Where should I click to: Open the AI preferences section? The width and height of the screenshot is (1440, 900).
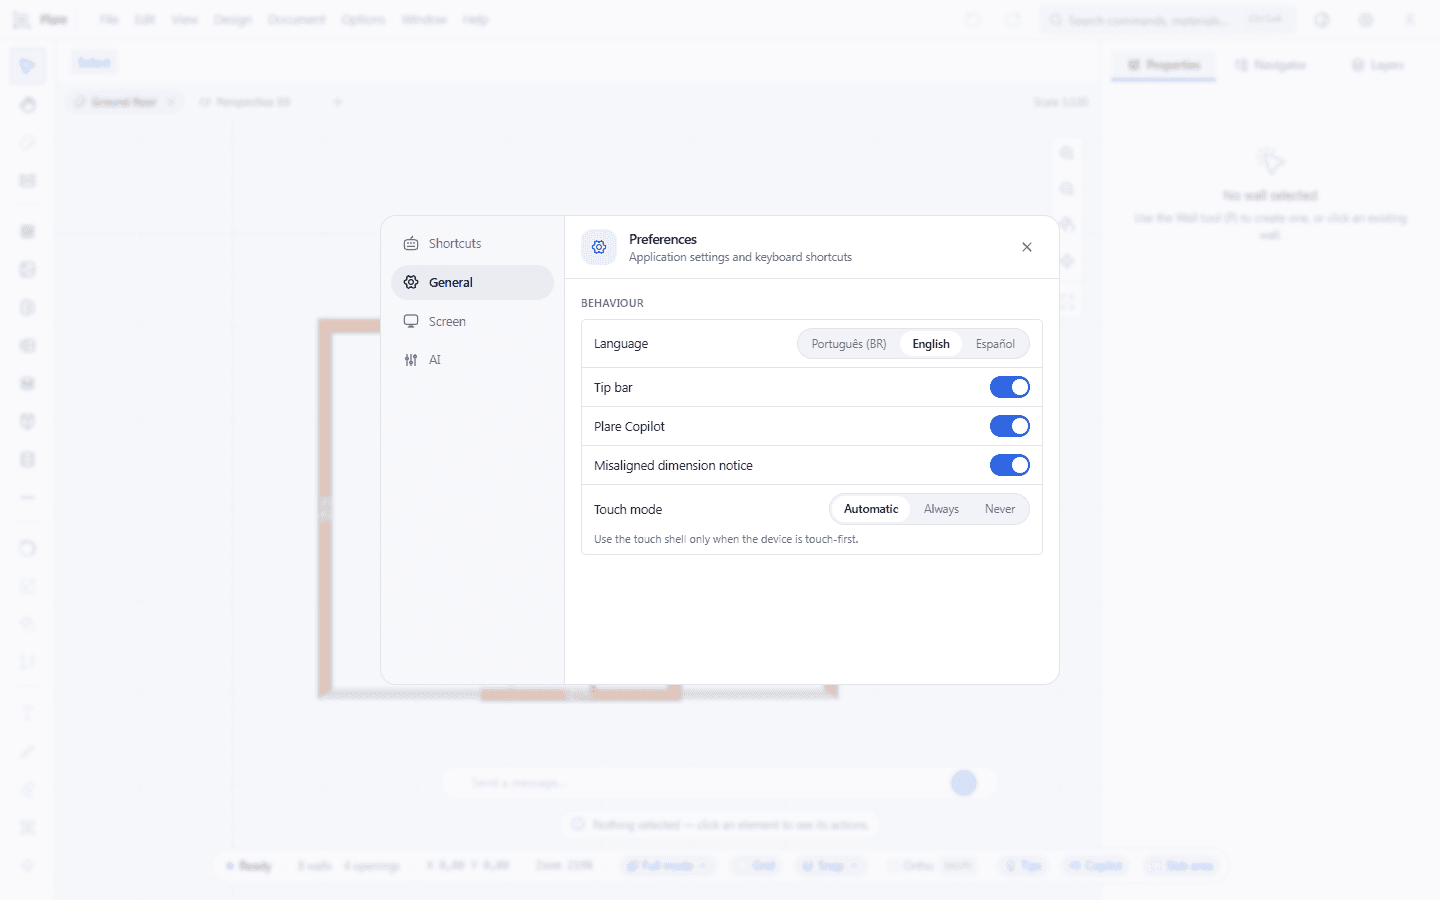[x=472, y=360]
